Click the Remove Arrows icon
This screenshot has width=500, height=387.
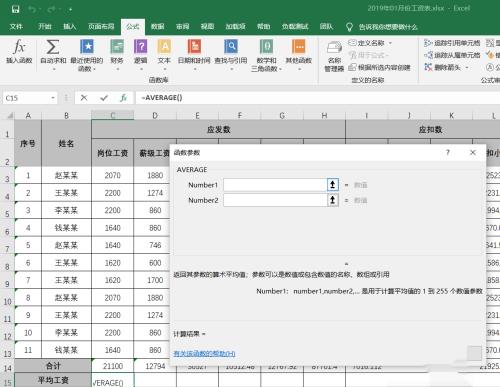[x=428, y=67]
